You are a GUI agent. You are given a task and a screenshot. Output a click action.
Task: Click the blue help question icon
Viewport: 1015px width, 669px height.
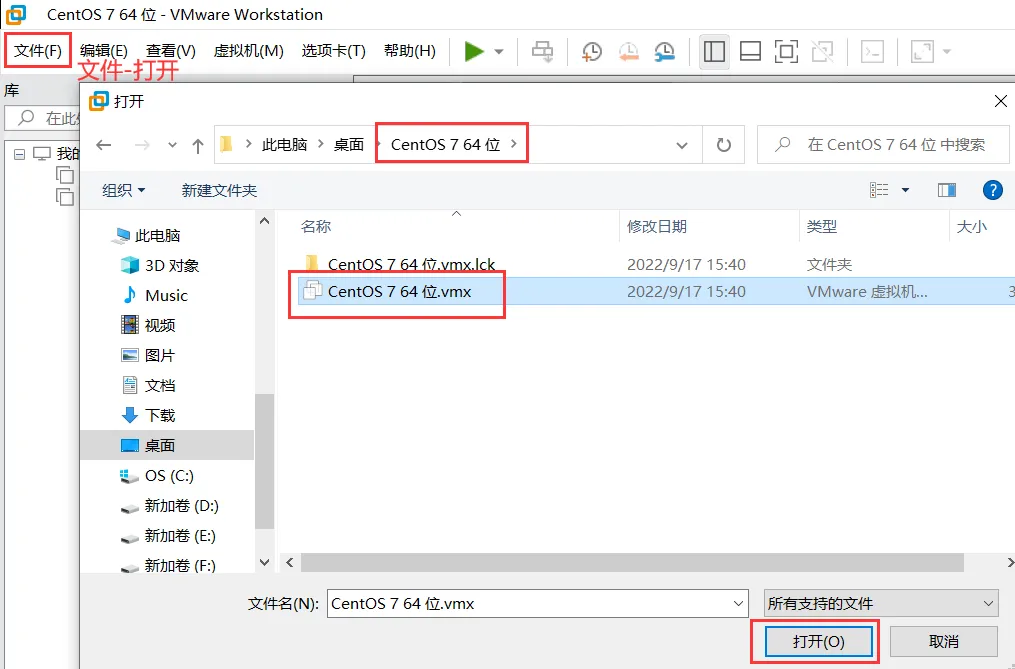pyautogui.click(x=992, y=190)
